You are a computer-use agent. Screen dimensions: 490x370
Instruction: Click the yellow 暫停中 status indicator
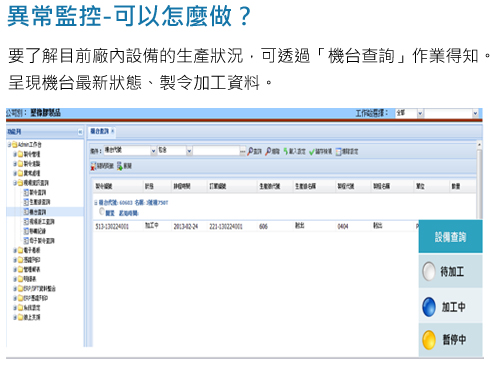coord(429,340)
